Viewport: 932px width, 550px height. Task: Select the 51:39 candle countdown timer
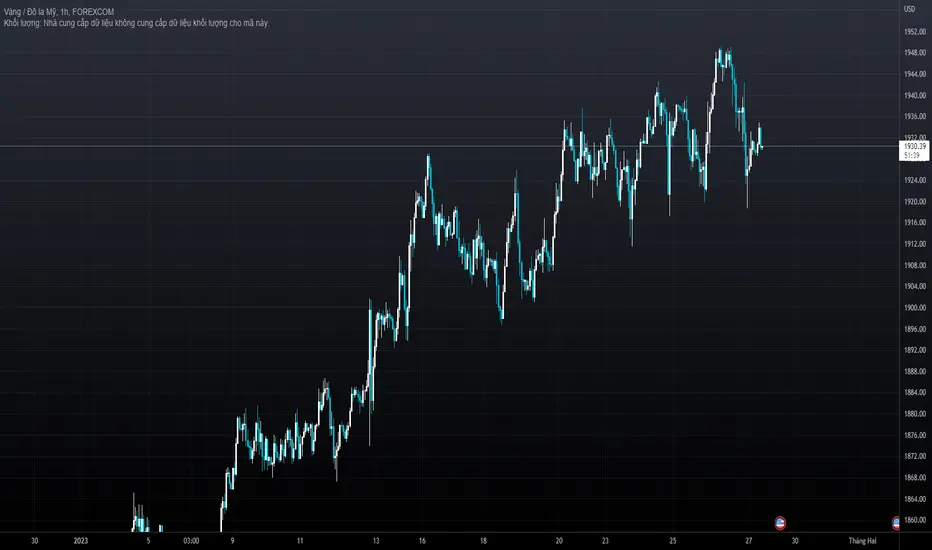coord(912,155)
